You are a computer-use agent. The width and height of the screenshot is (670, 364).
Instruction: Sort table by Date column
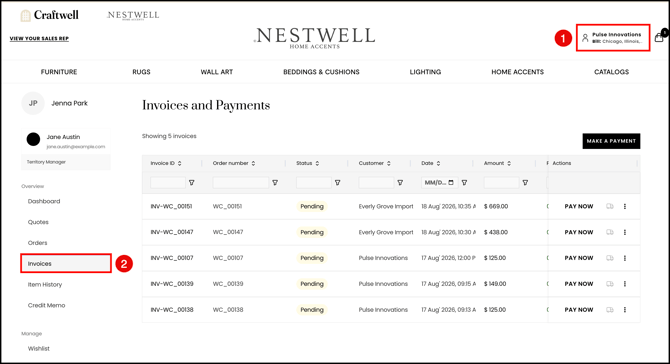438,163
